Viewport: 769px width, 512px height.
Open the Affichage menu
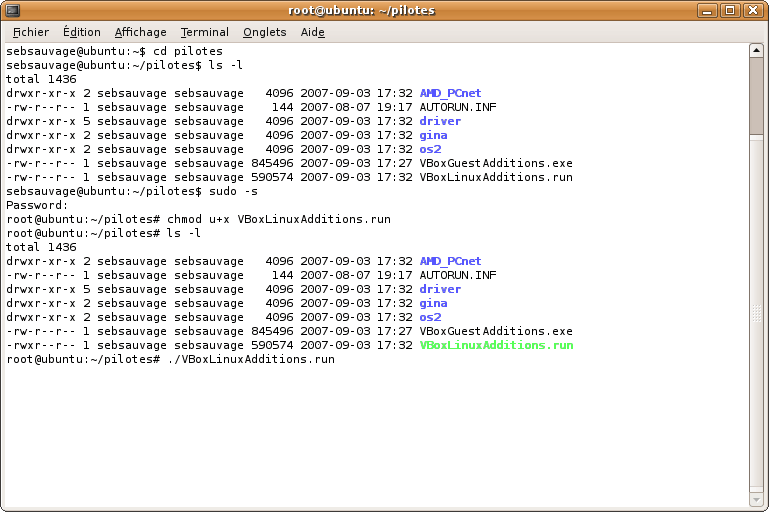141,32
